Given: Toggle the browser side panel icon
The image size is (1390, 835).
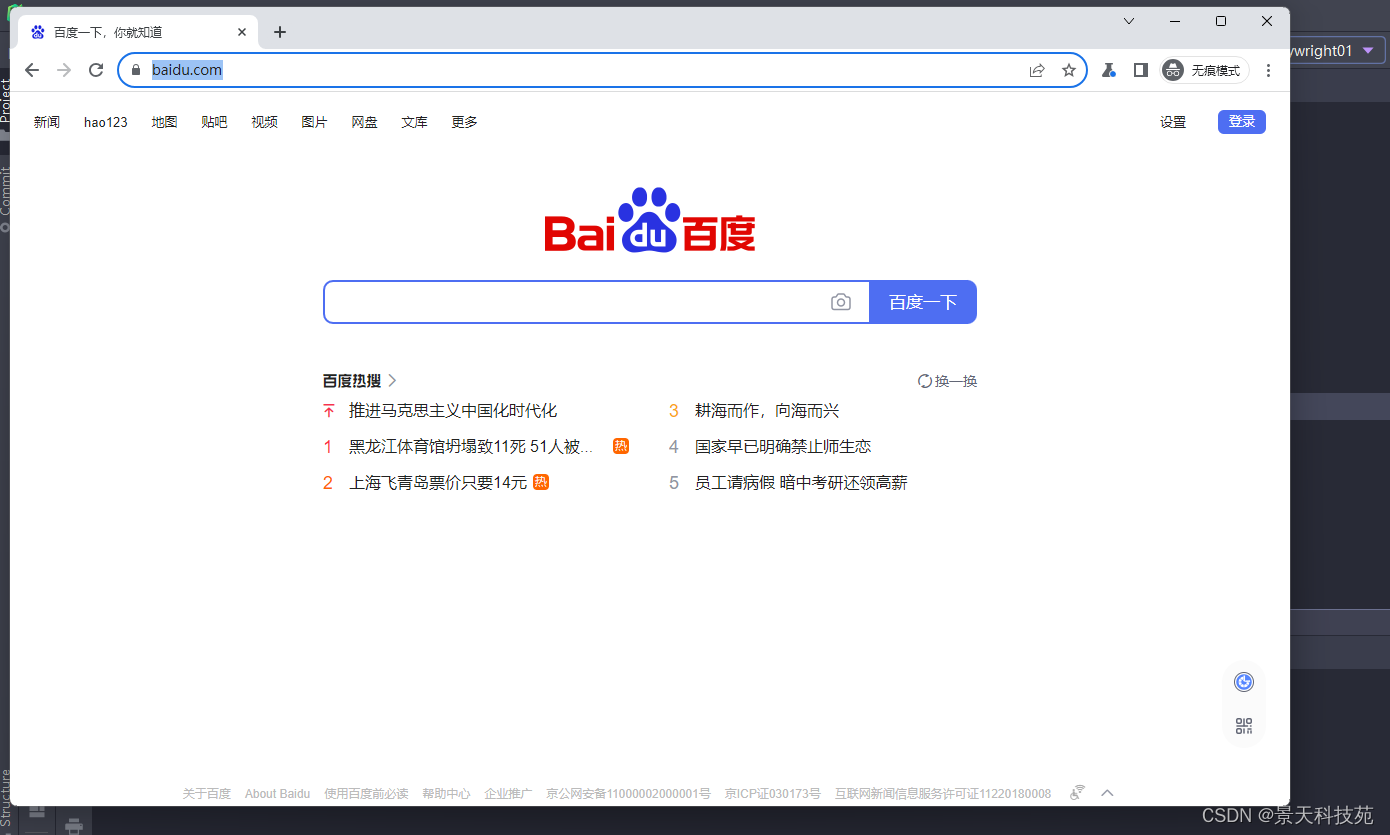Looking at the screenshot, I should coord(1140,70).
